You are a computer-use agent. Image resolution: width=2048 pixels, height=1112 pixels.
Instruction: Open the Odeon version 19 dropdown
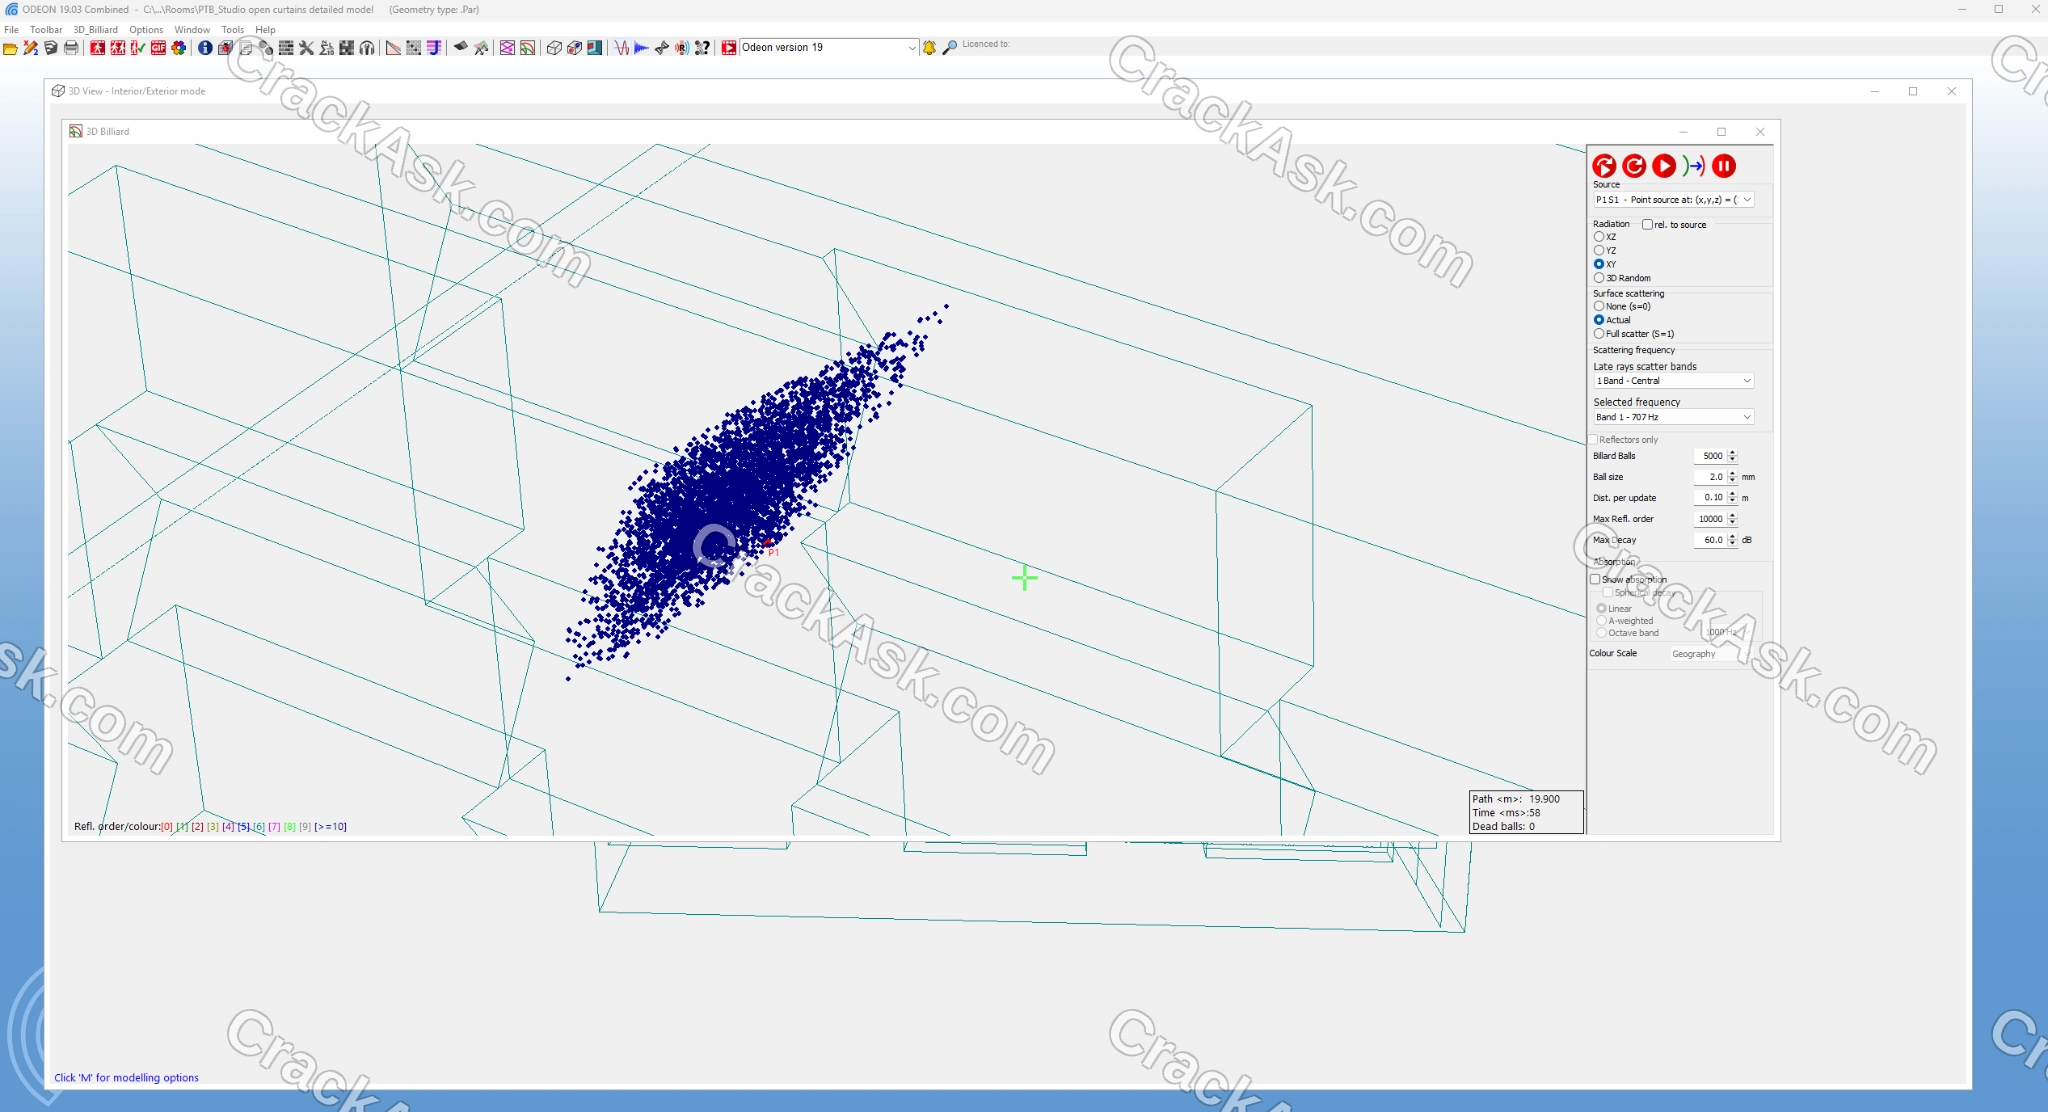pos(828,48)
